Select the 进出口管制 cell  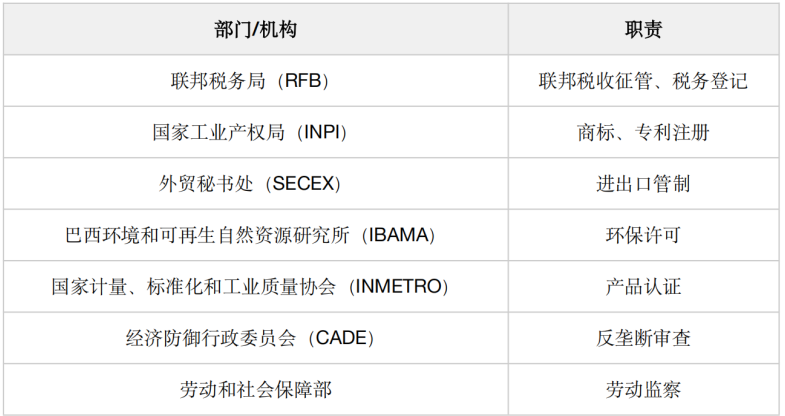tap(643, 184)
